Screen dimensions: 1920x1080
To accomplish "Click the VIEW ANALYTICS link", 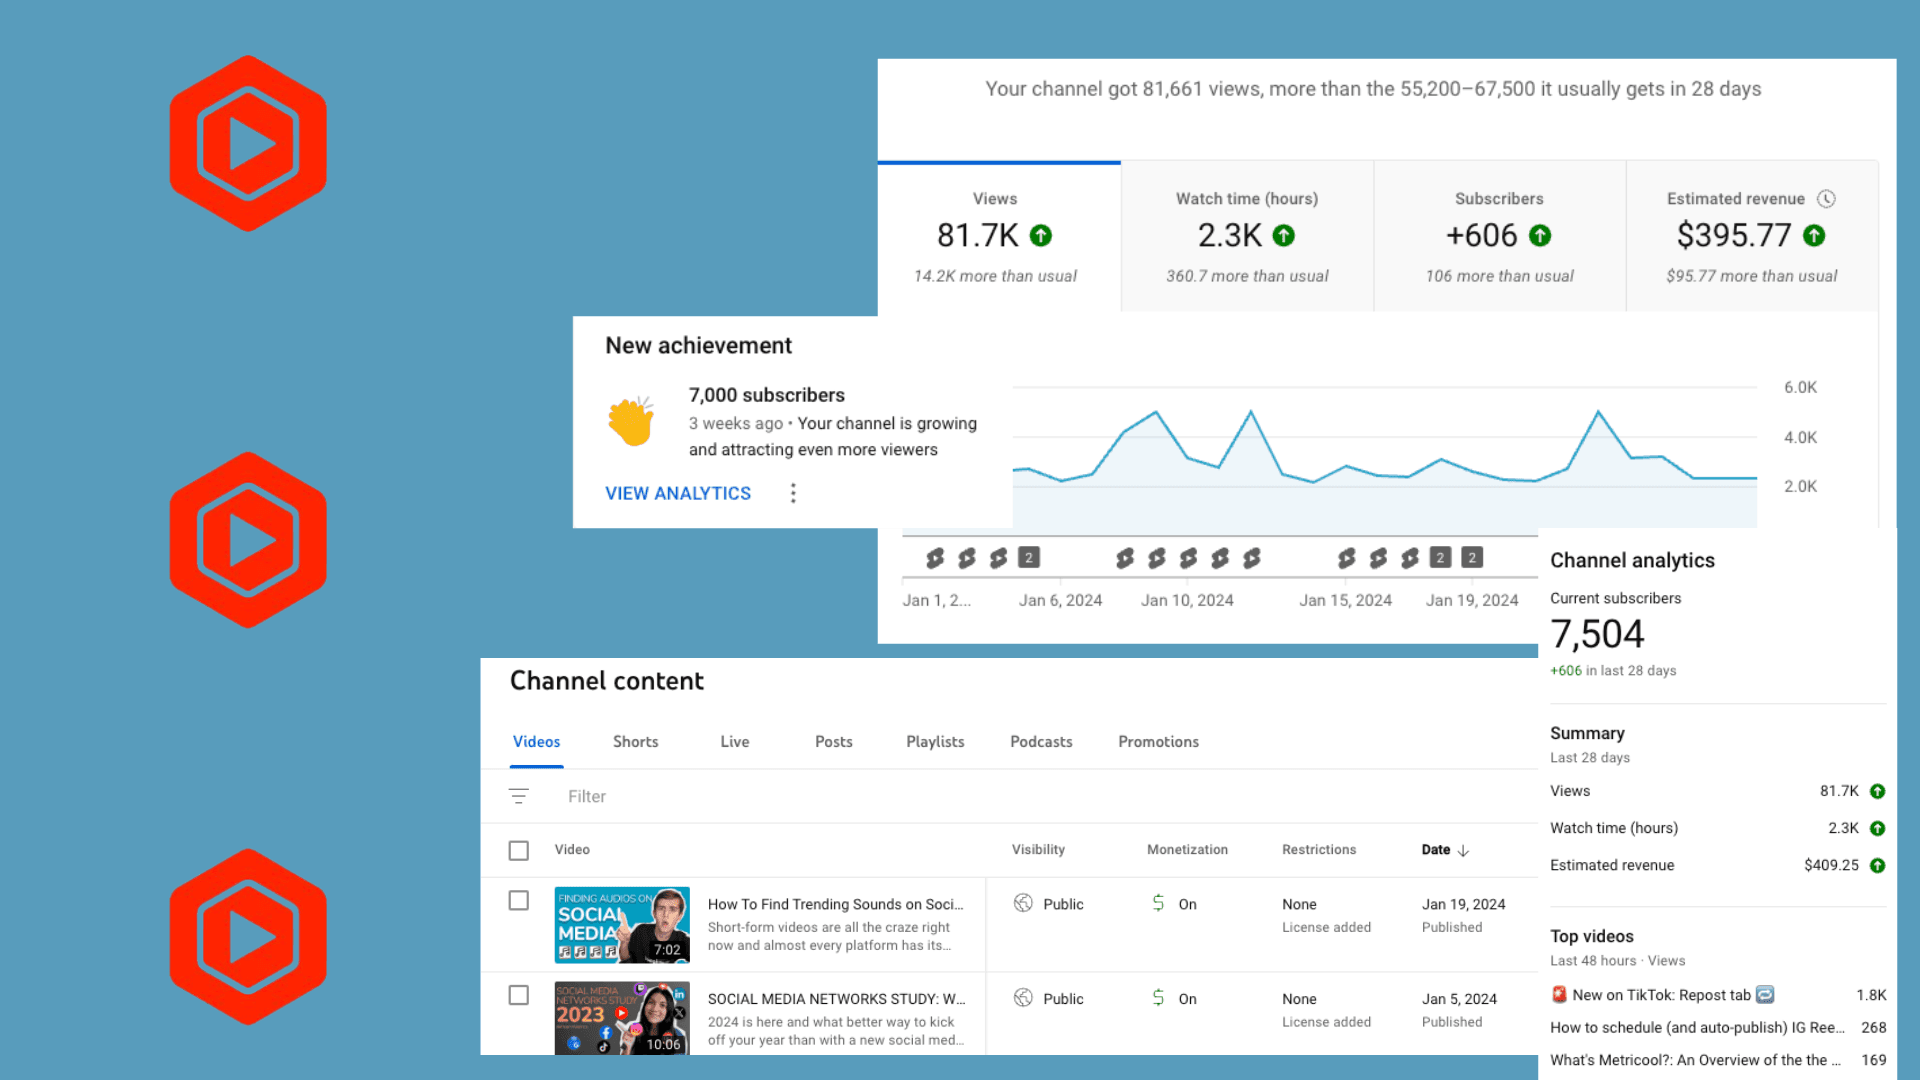I will point(677,493).
